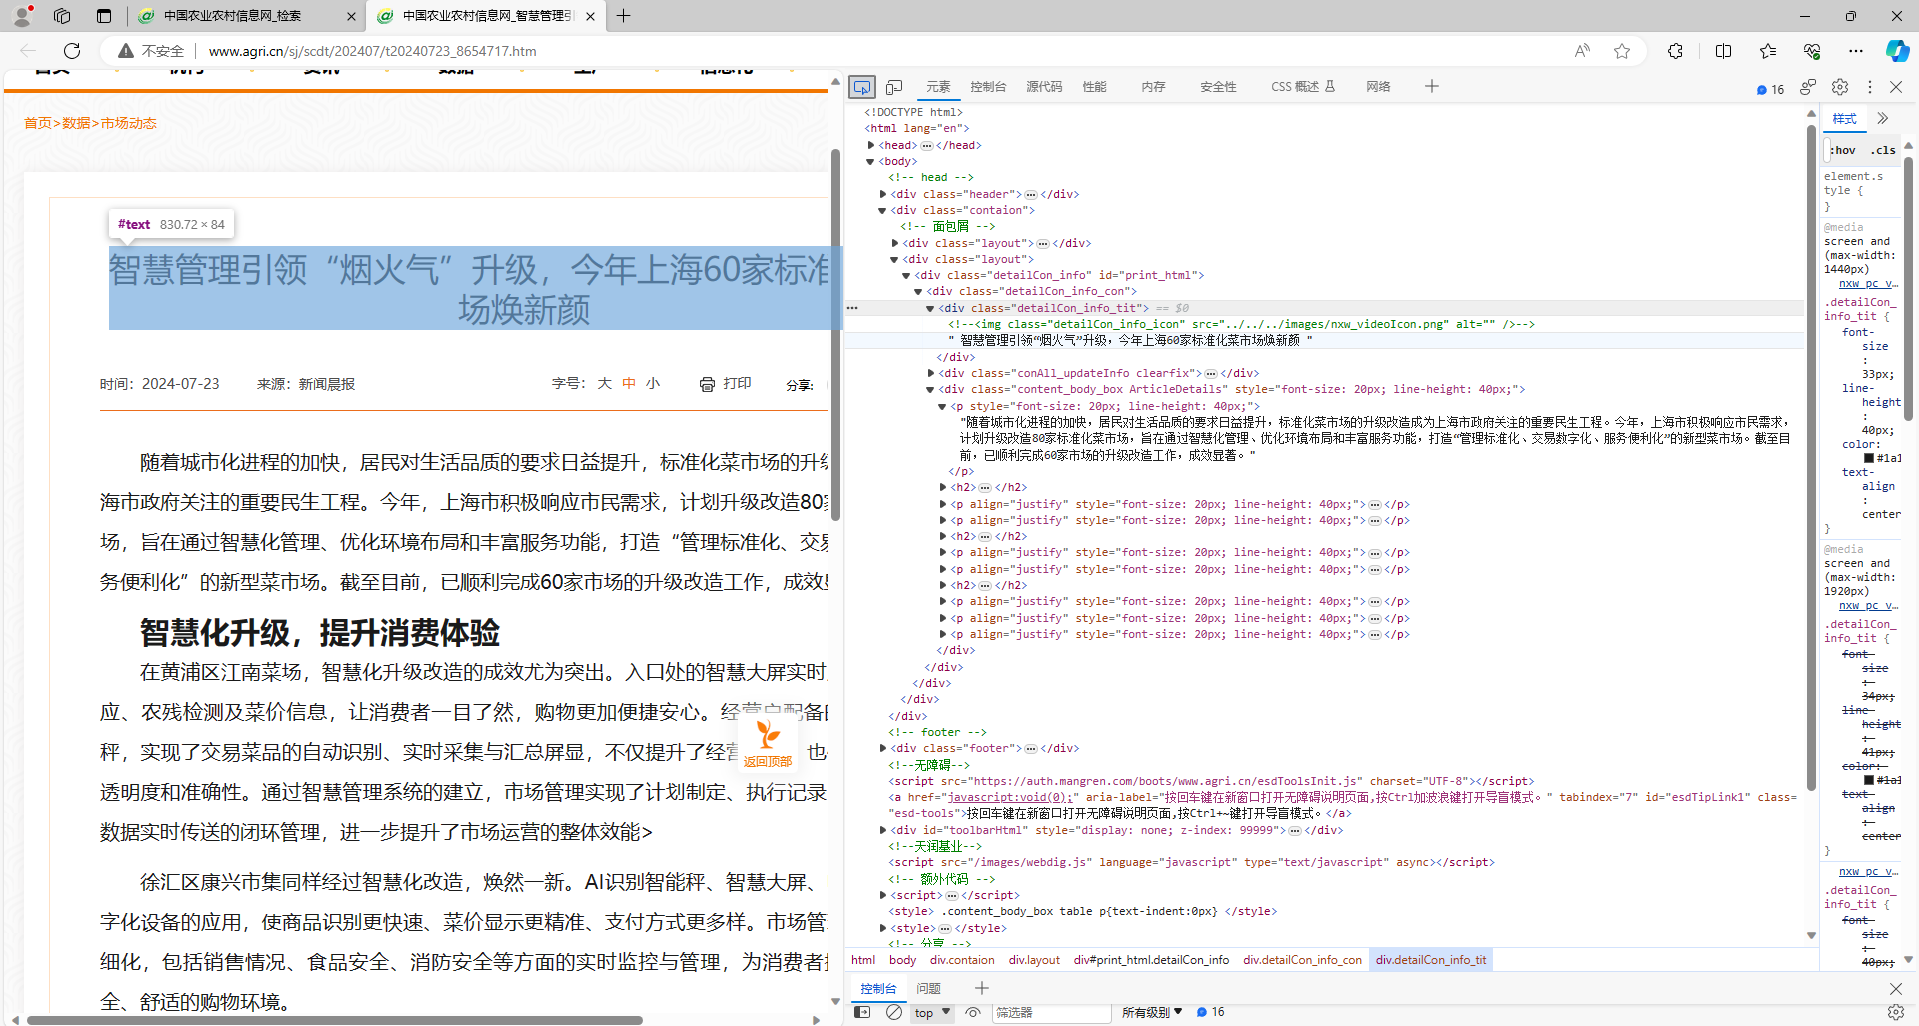This screenshot has height=1026, width=1919.
Task: Click the 返回顶部 back-to-top floating button
Action: point(768,743)
